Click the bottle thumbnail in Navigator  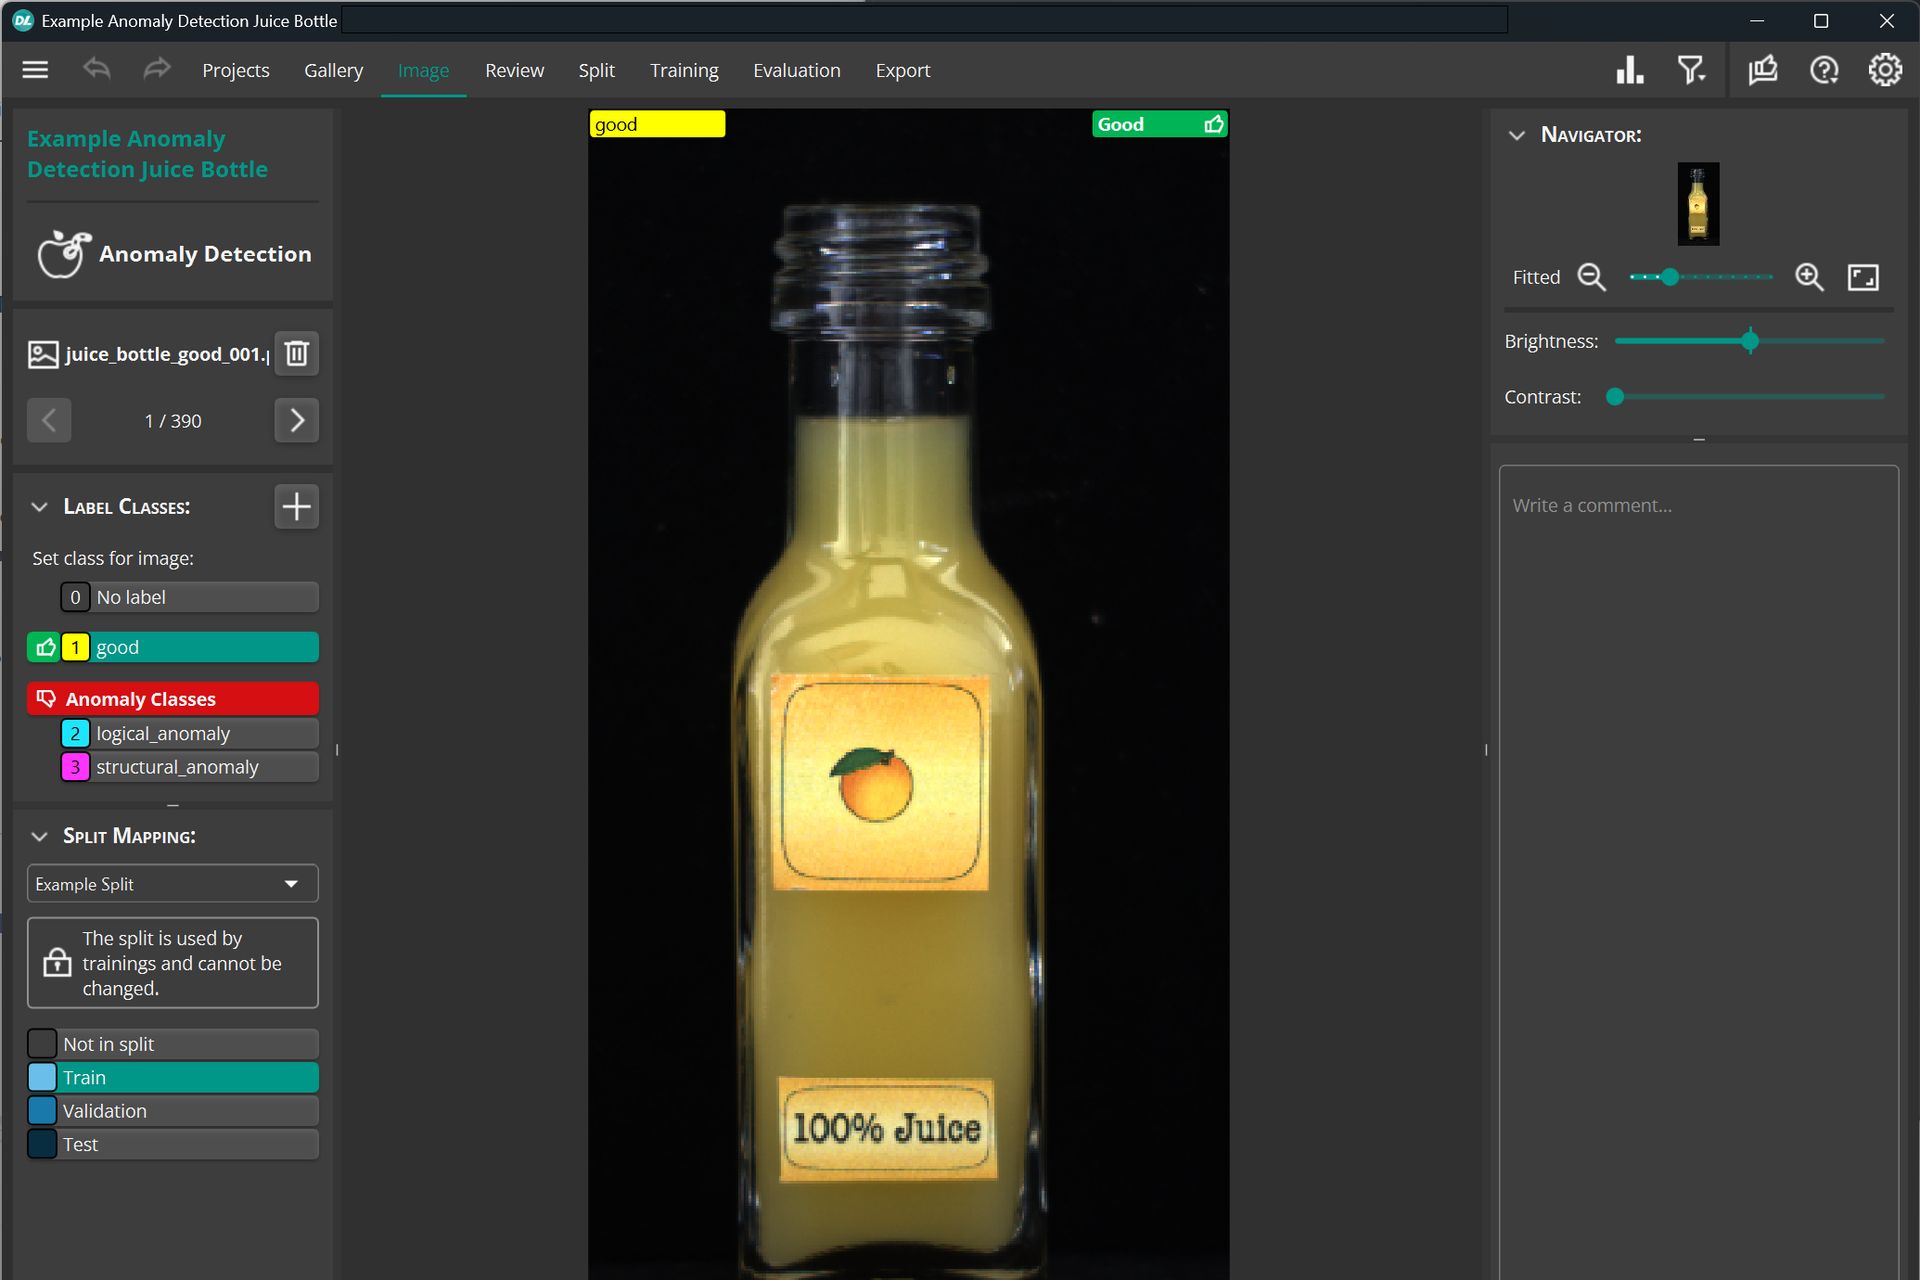[x=1698, y=204]
